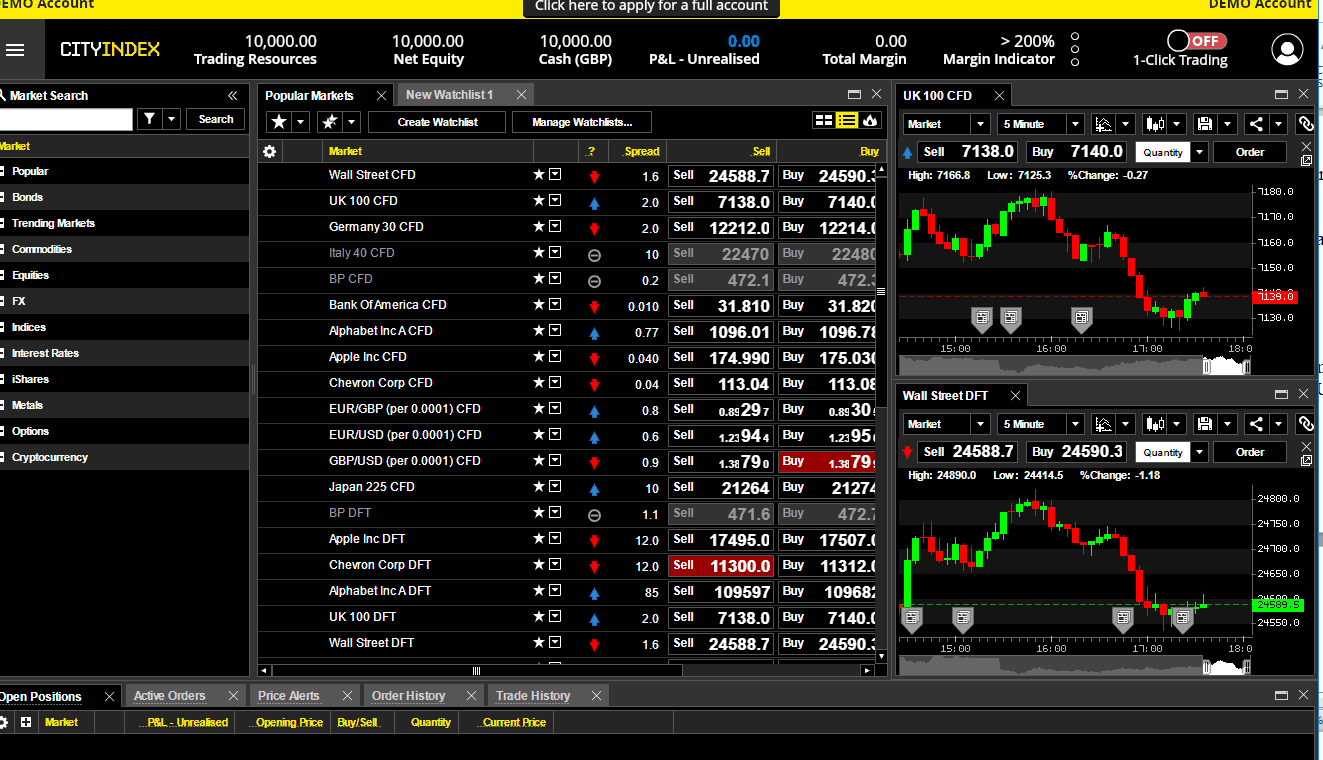Open the favourites star dropdown arrow
Viewport: 1323px width, 760px height.
[x=301, y=122]
